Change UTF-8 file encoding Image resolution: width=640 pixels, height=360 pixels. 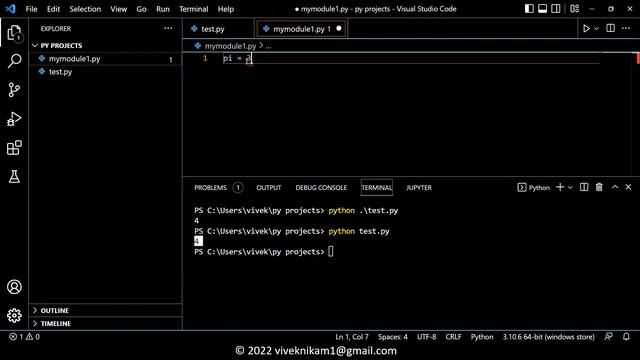click(426, 337)
